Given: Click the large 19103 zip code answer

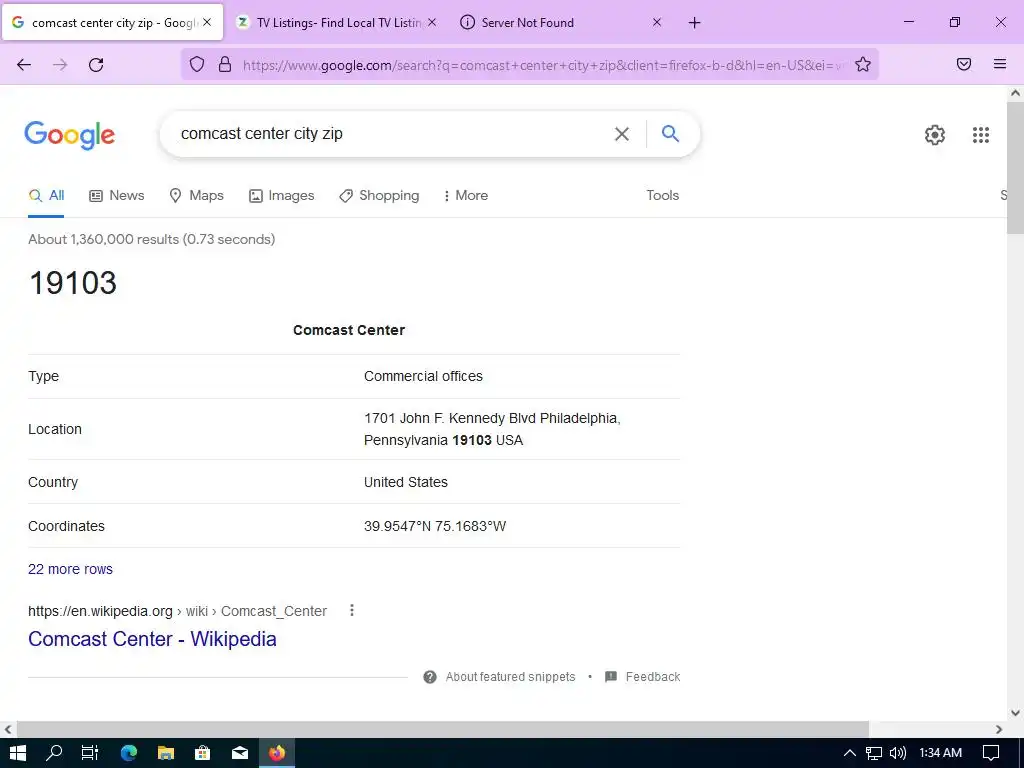Looking at the screenshot, I should [72, 283].
